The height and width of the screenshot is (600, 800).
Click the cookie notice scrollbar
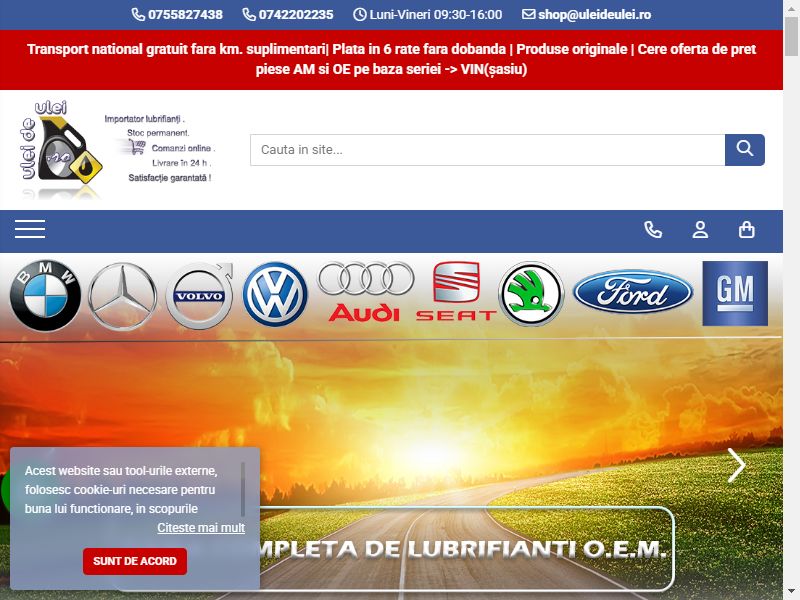(x=243, y=490)
